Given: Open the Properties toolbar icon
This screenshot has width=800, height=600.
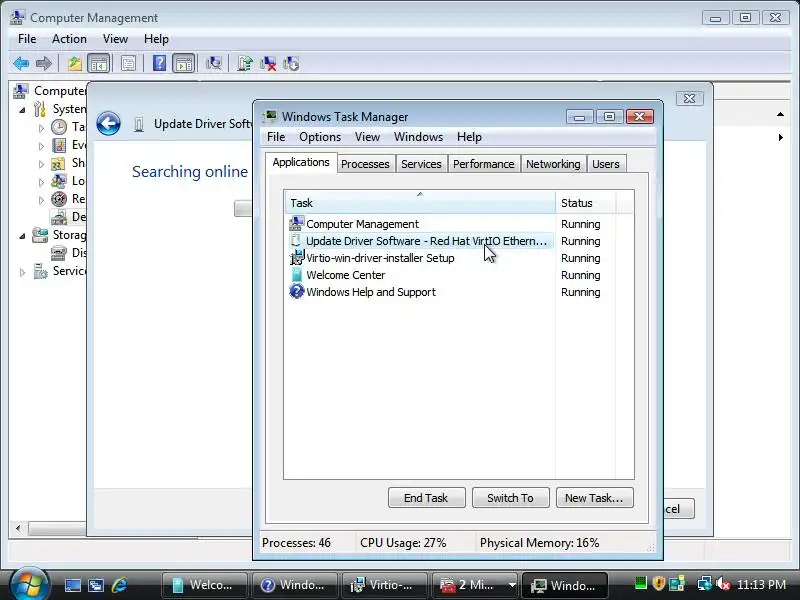Looking at the screenshot, I should 128,64.
